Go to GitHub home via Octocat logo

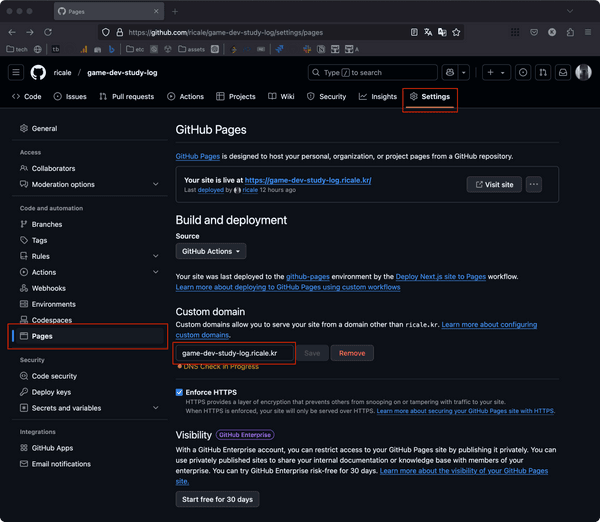(38, 72)
